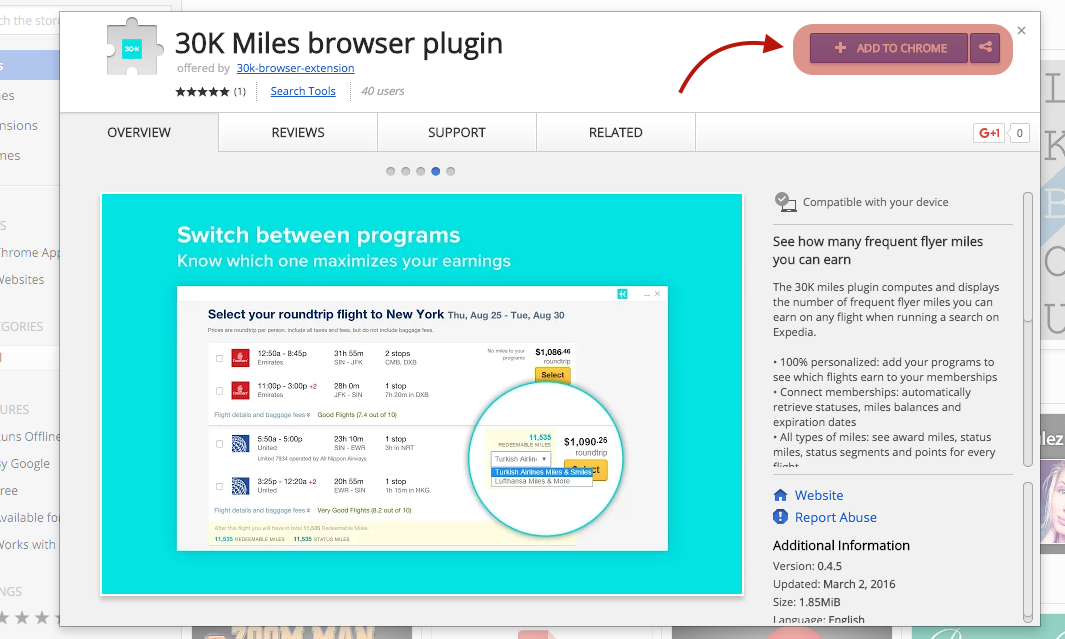
Task: Open the share icon button
Action: (985, 48)
